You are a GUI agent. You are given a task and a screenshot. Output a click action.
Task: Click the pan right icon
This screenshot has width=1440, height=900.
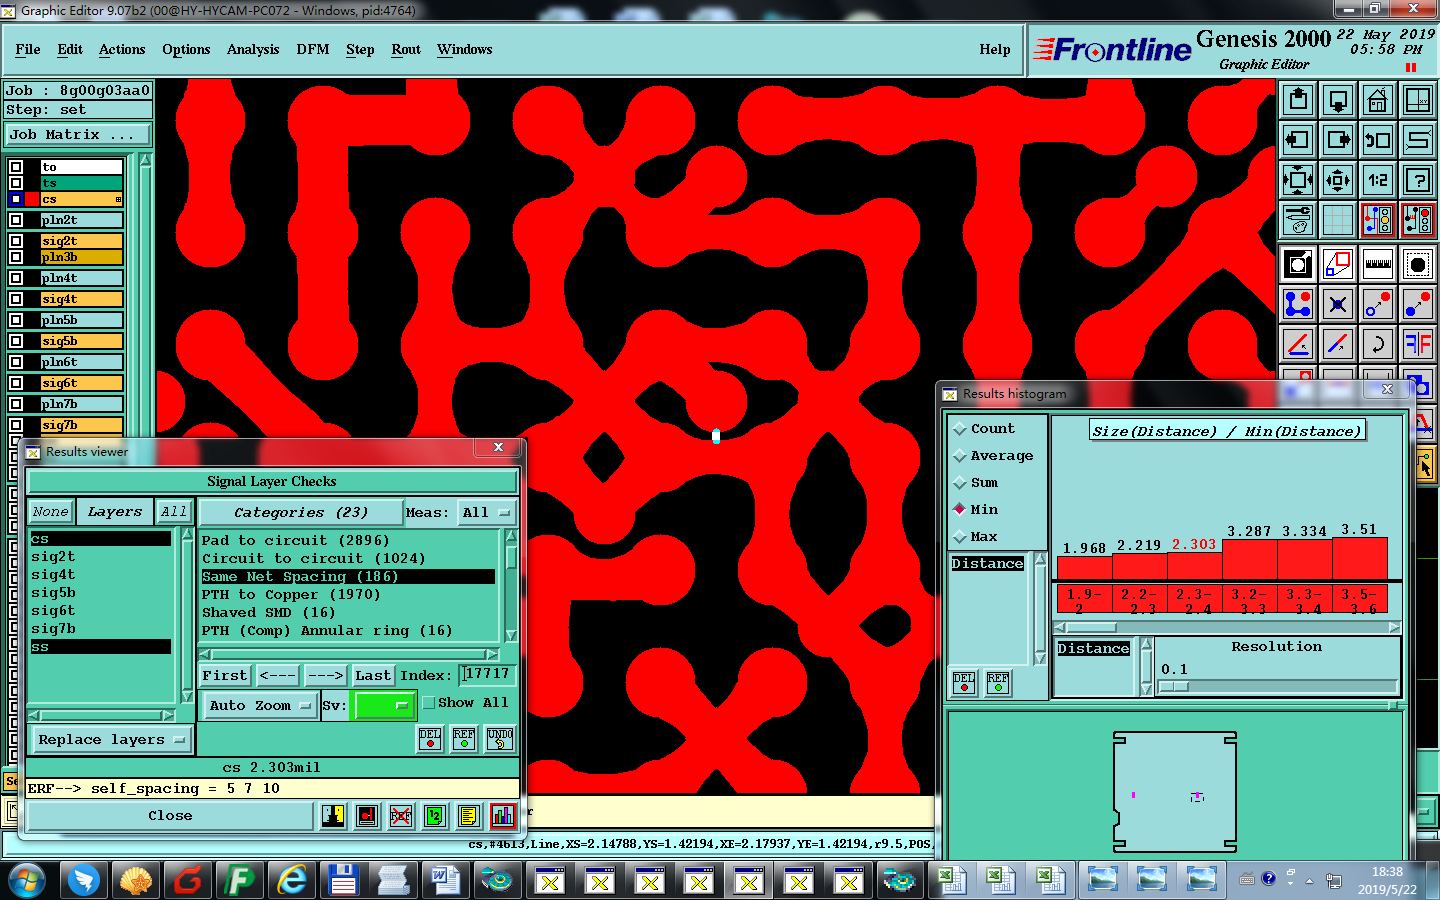(1338, 140)
